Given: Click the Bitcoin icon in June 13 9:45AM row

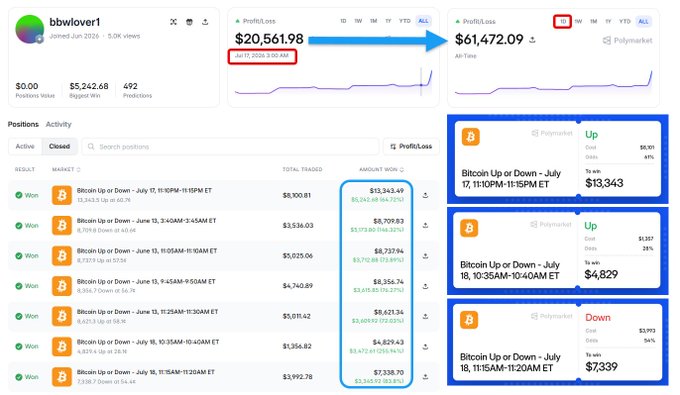Looking at the screenshot, I should (x=62, y=286).
